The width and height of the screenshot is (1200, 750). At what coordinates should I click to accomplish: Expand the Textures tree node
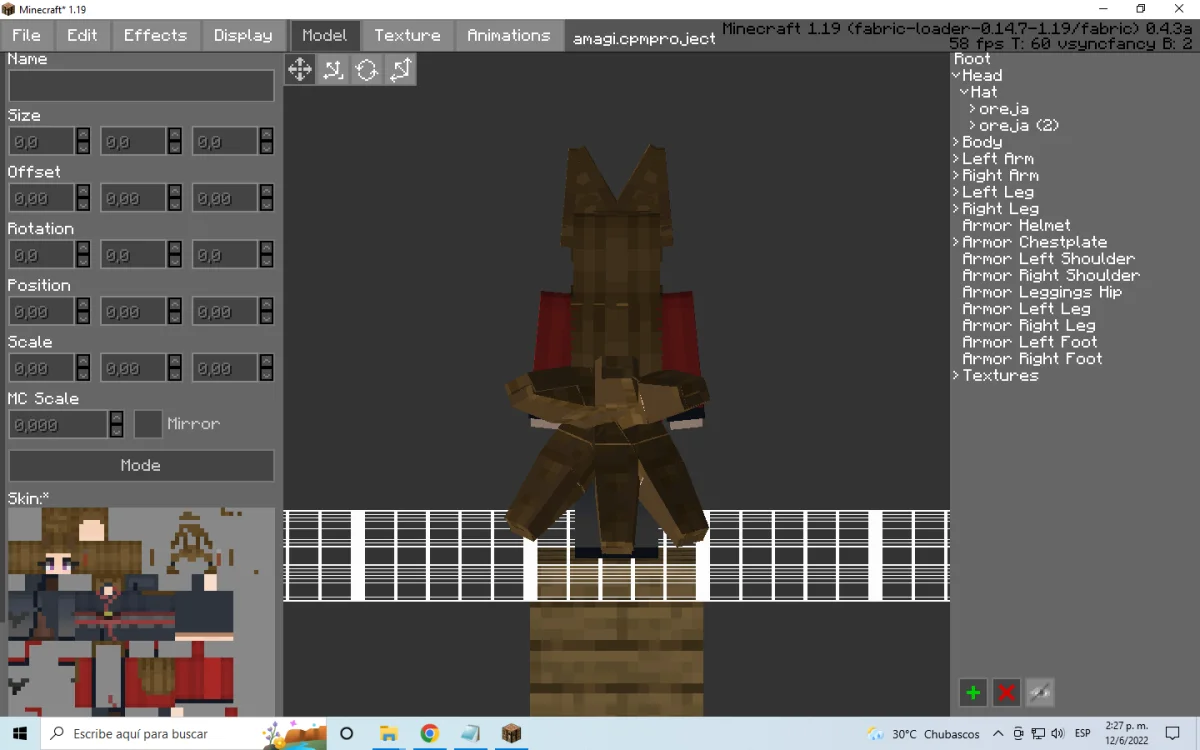coord(956,375)
